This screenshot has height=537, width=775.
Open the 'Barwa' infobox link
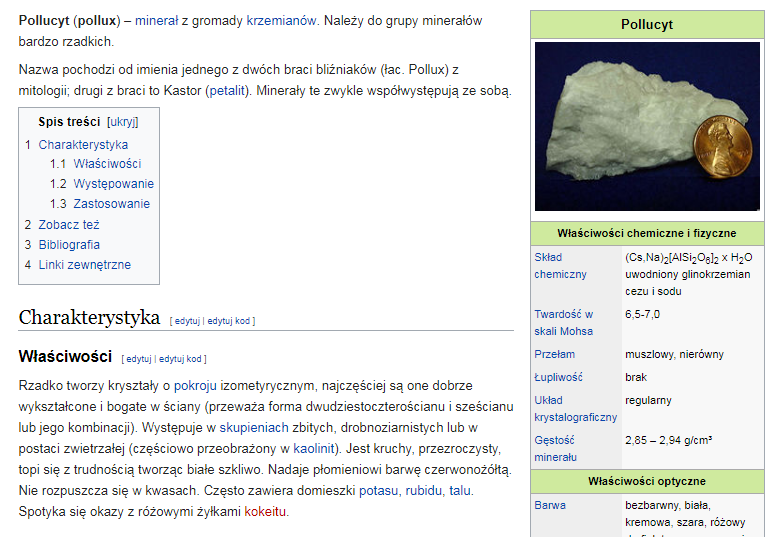pos(550,505)
